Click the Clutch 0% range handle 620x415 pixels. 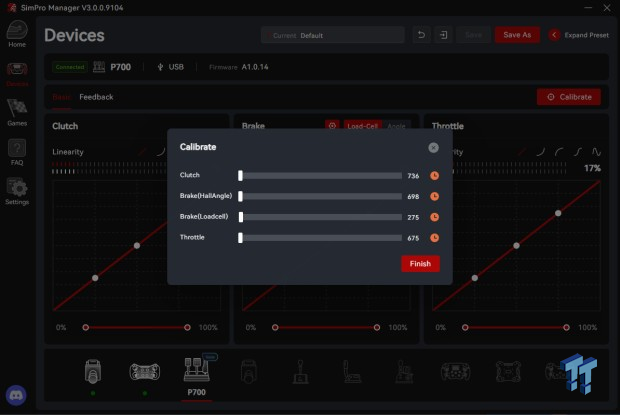85,327
